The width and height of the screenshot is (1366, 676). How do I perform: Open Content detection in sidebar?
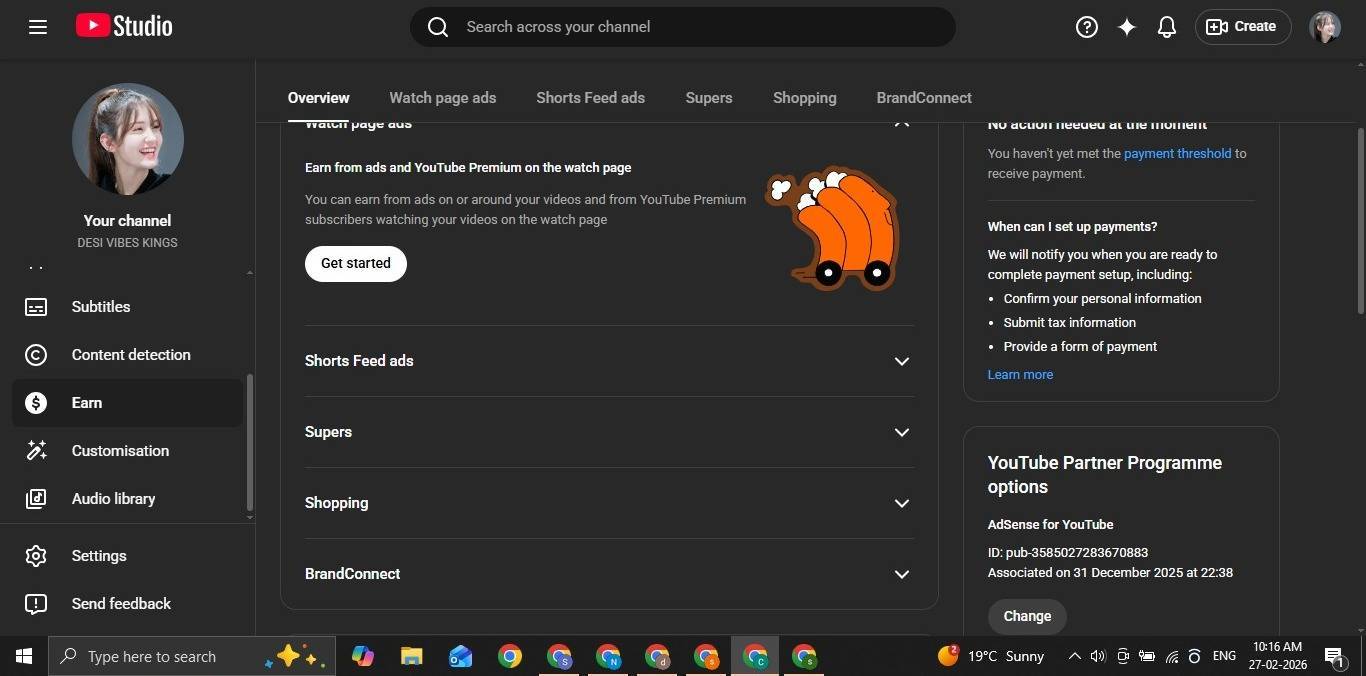(x=130, y=355)
